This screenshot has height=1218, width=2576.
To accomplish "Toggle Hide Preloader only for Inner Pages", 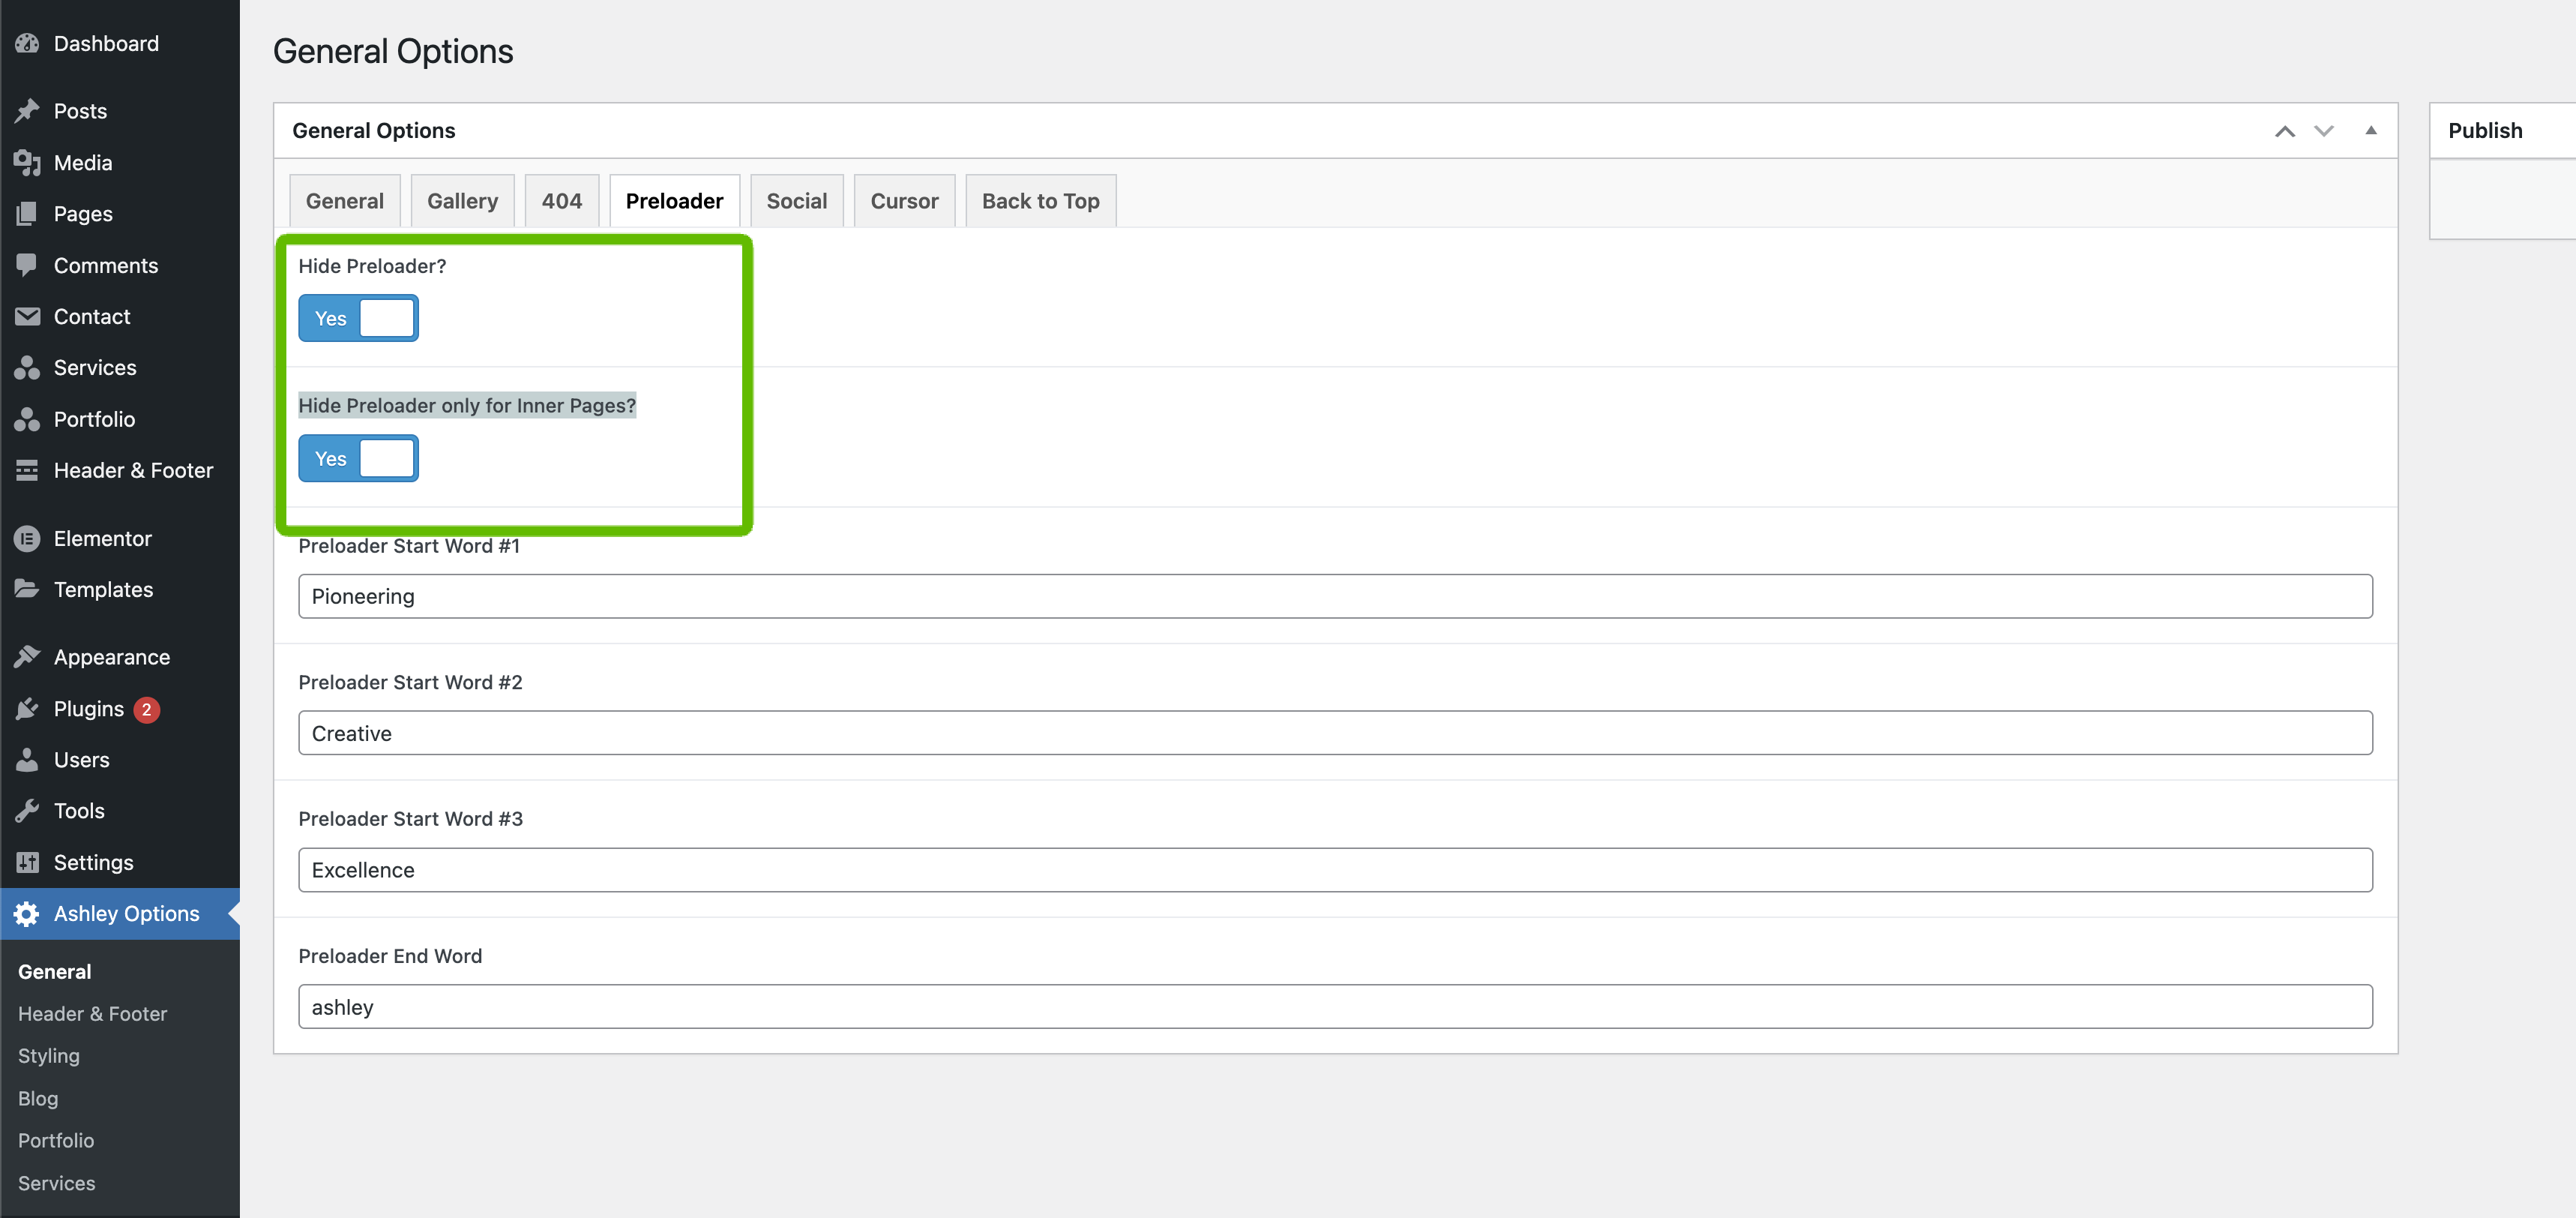I will [358, 458].
